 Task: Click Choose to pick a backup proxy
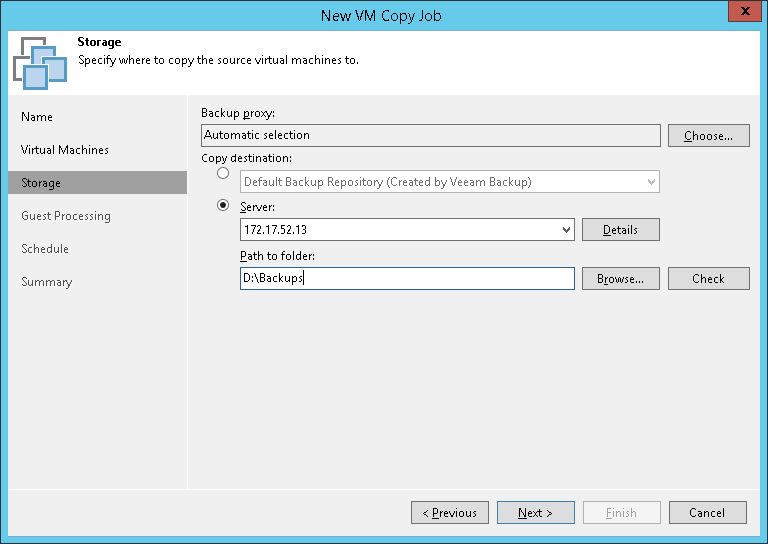point(708,136)
